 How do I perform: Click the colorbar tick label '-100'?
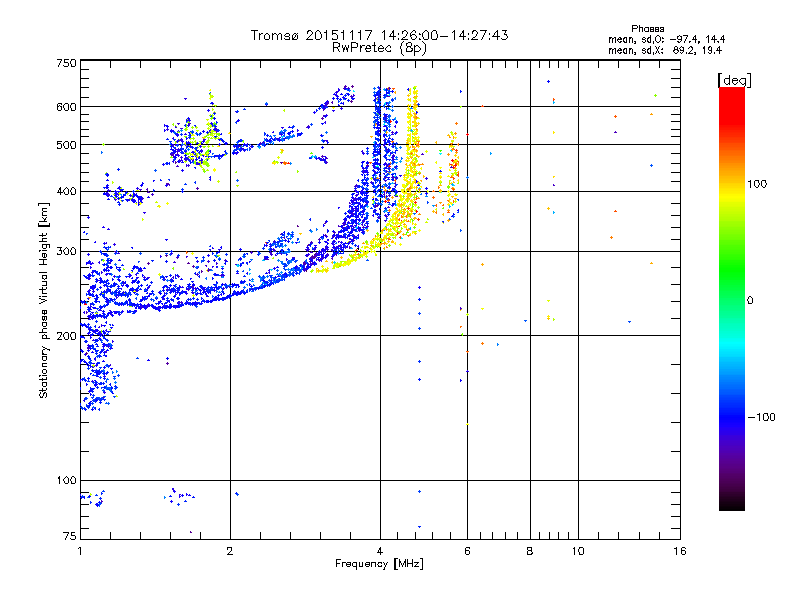(x=761, y=417)
